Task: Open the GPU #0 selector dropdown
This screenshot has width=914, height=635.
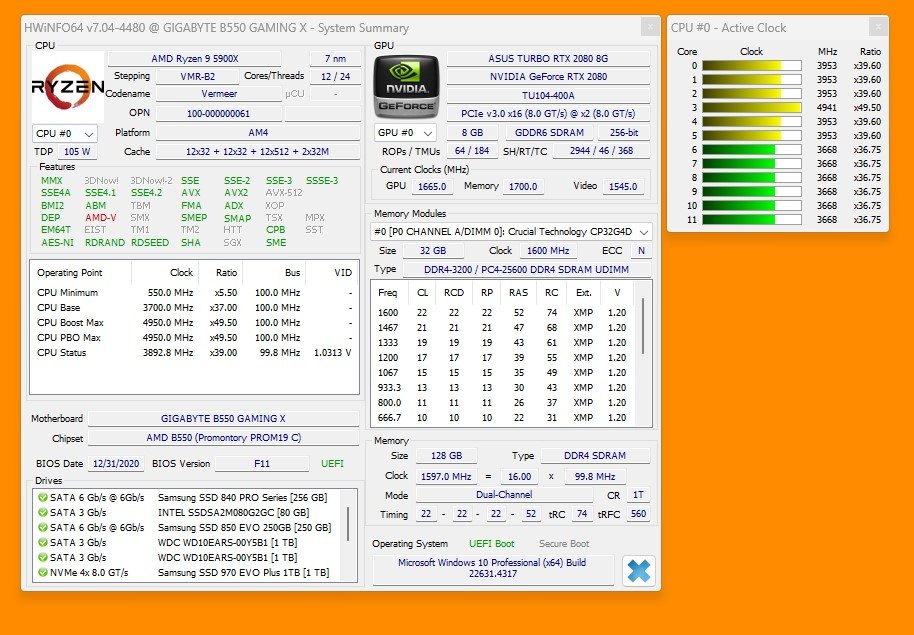Action: (405, 133)
